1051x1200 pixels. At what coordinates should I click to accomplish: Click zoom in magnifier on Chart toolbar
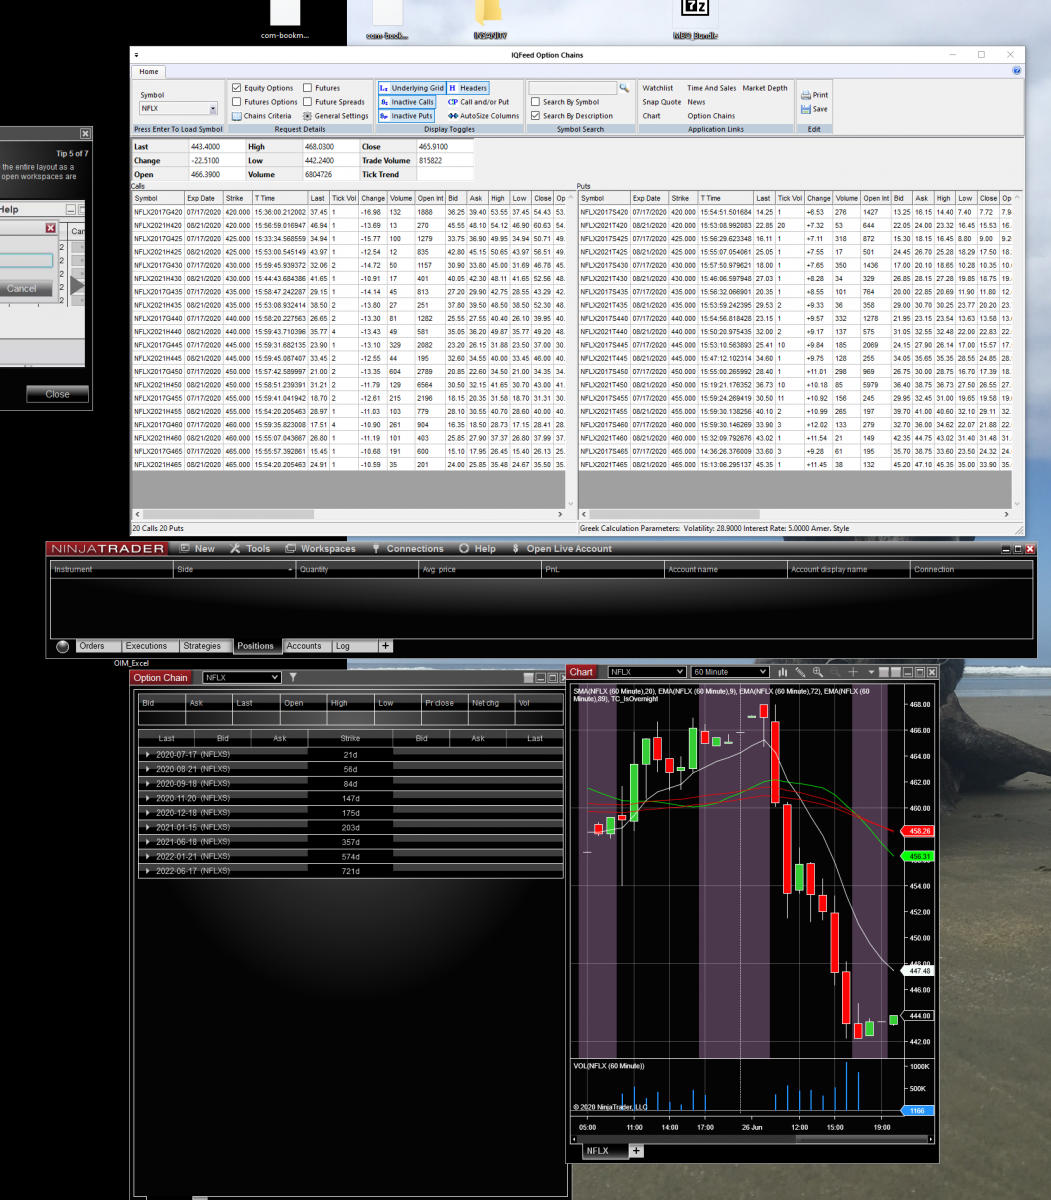click(x=817, y=672)
